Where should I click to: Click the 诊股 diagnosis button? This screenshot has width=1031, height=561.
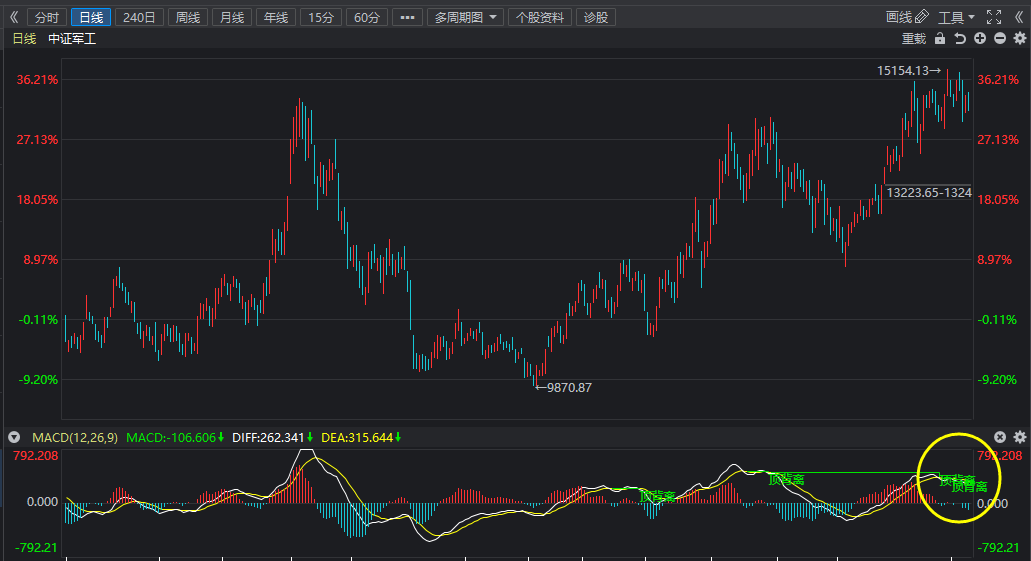(x=596, y=17)
